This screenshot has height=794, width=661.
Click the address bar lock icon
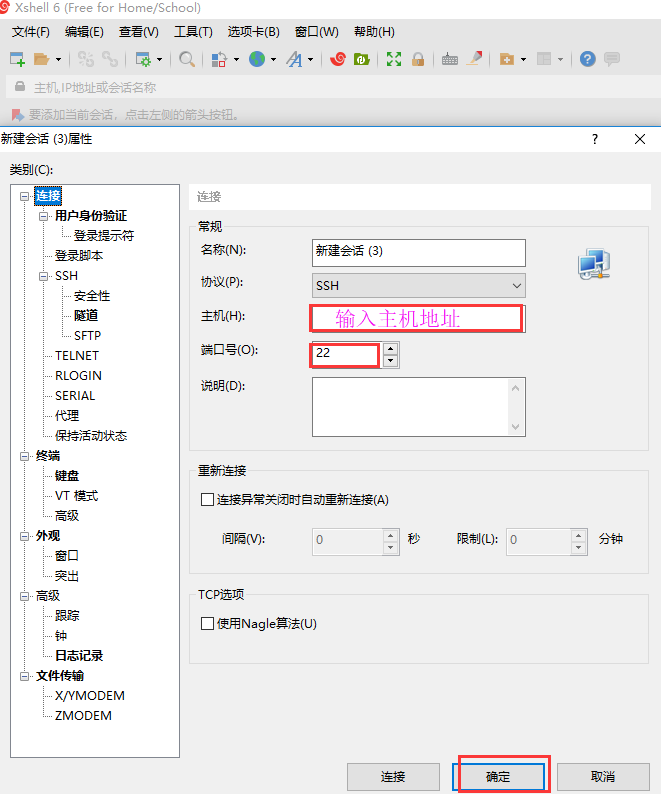pos(20,87)
